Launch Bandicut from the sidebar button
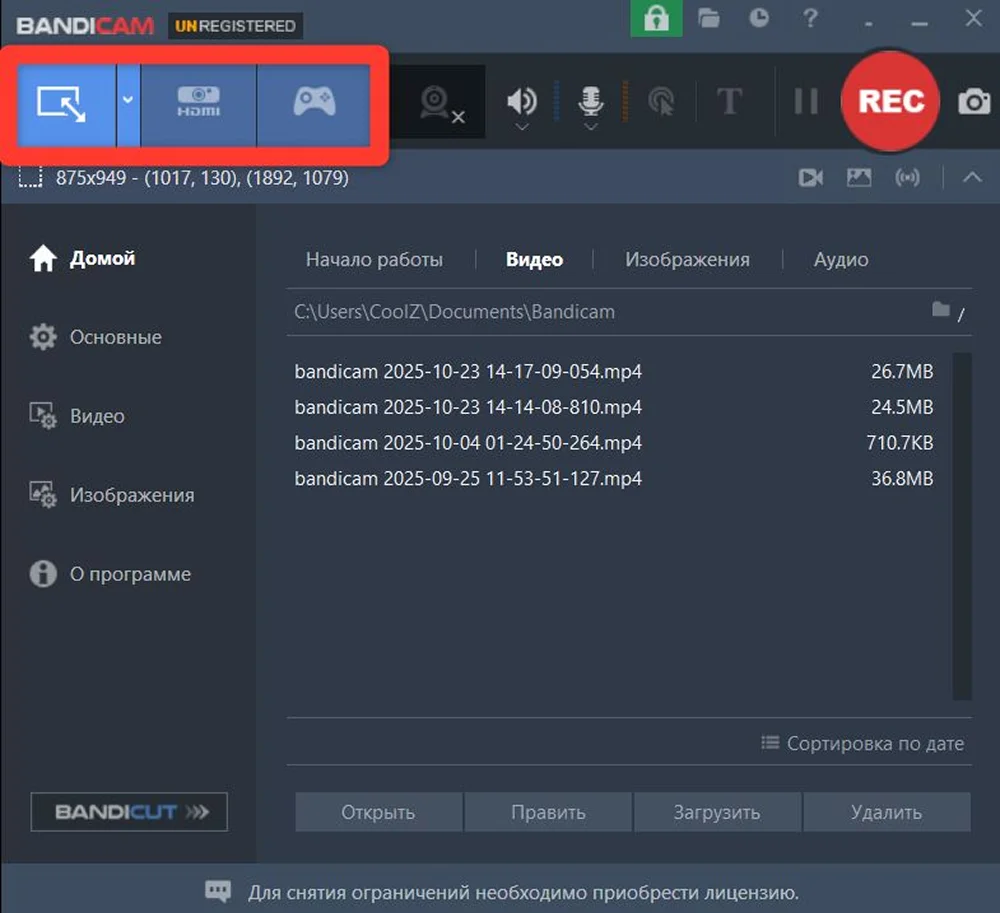 pyautogui.click(x=128, y=811)
